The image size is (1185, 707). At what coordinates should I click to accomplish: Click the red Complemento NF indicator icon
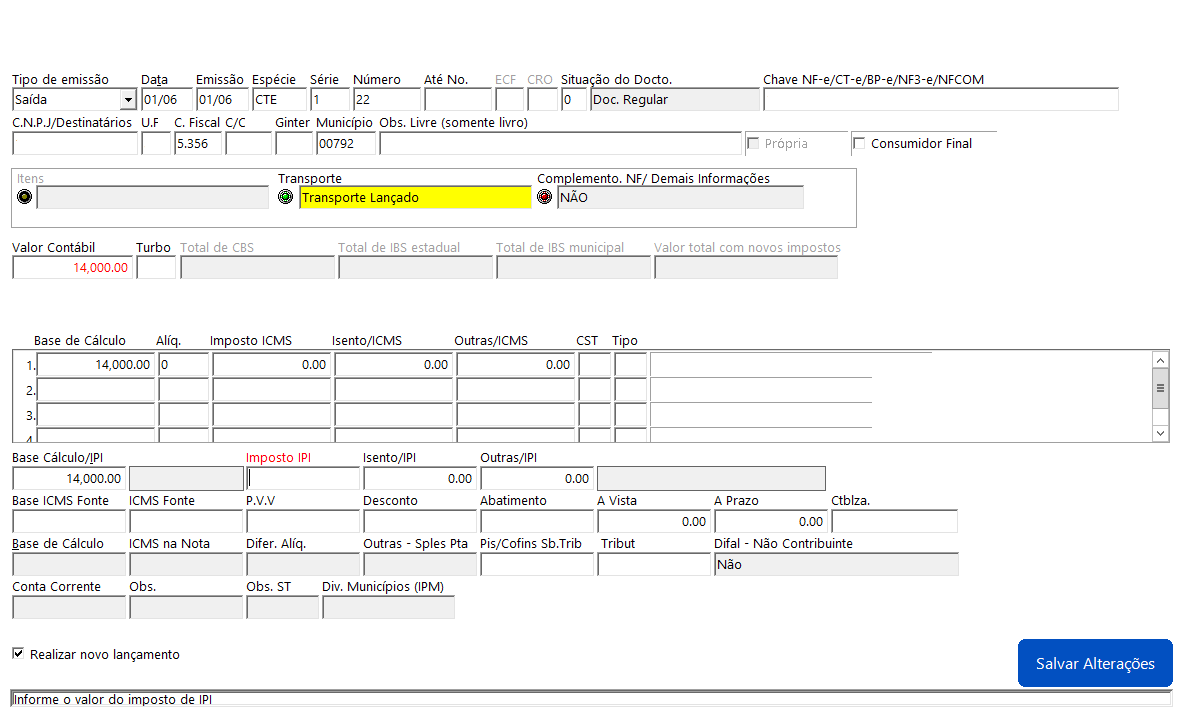pyautogui.click(x=544, y=197)
